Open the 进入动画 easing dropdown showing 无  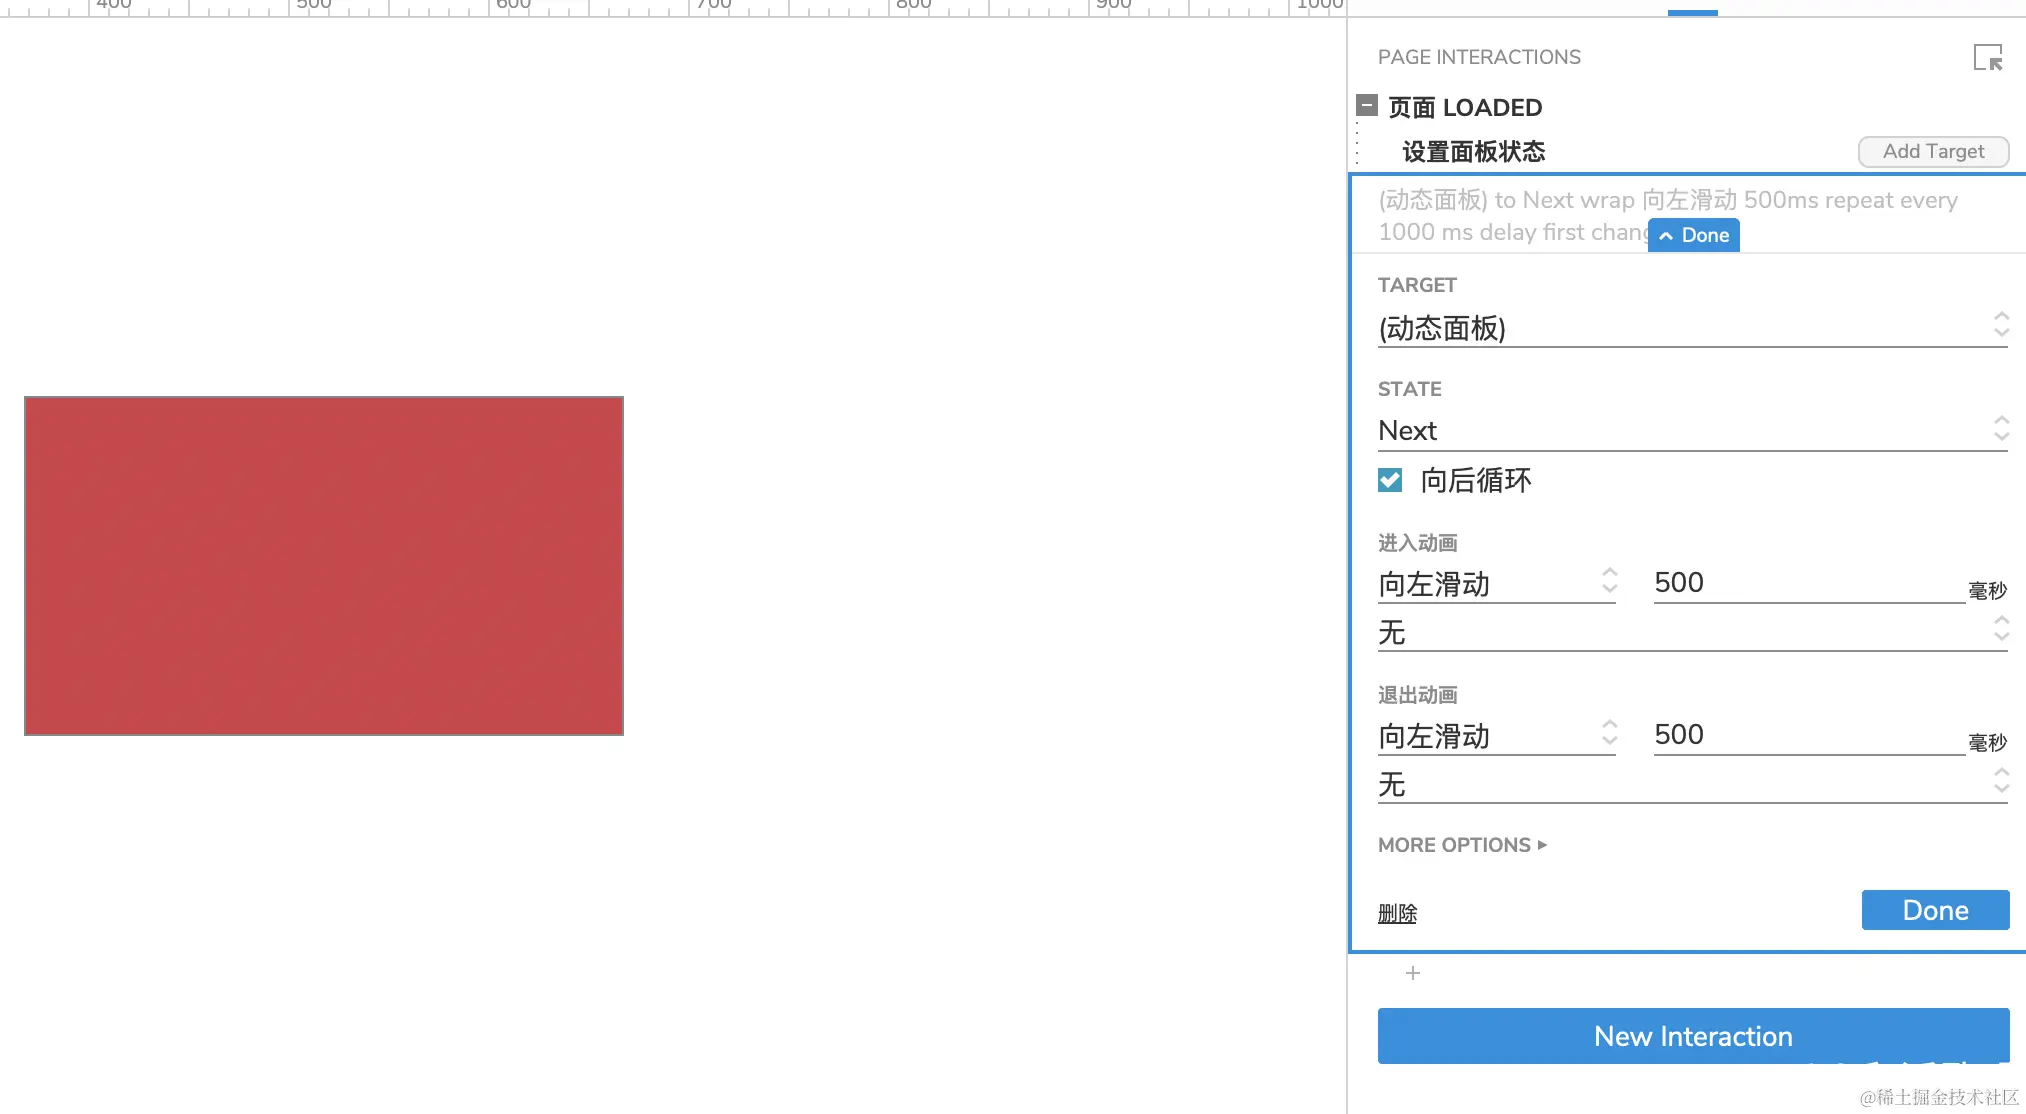[x=1692, y=632]
